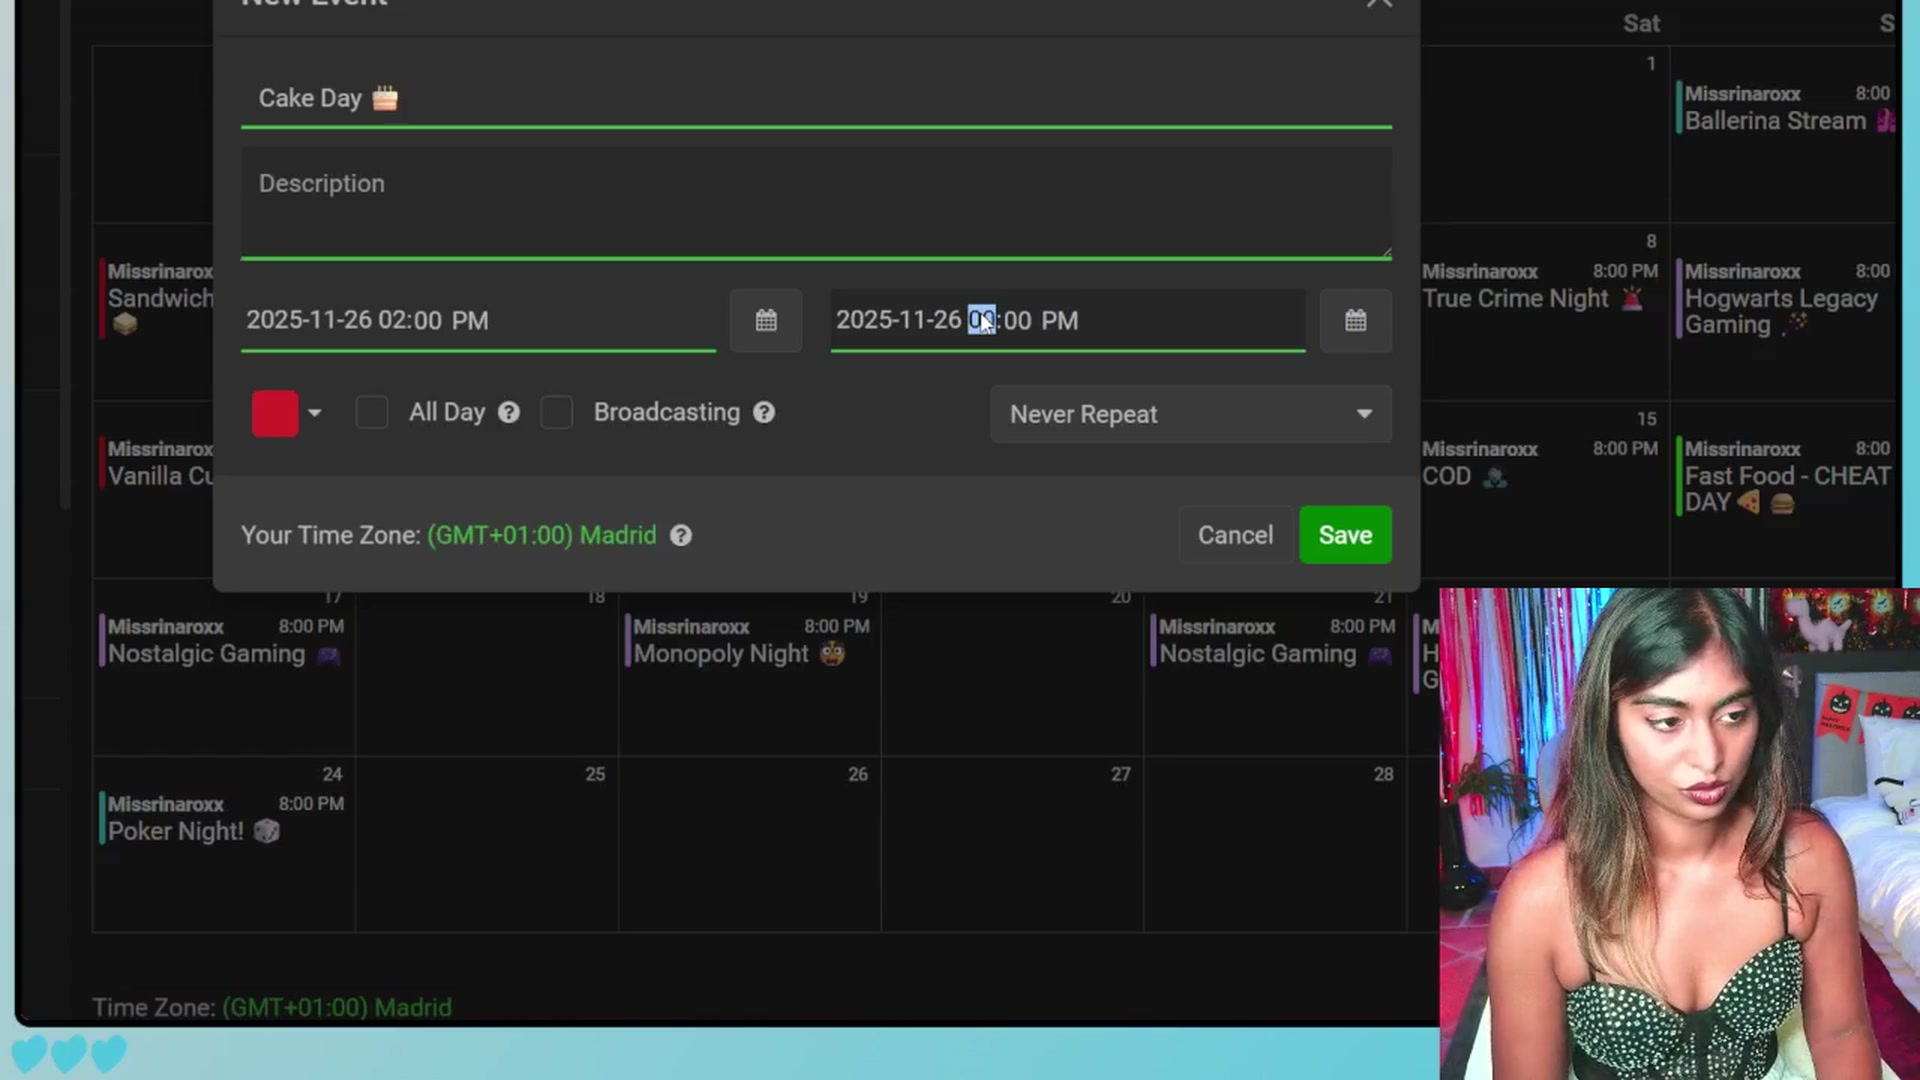The image size is (1920, 1080).
Task: Open Nostalgic Gaming event on the 21st
Action: click(1275, 641)
